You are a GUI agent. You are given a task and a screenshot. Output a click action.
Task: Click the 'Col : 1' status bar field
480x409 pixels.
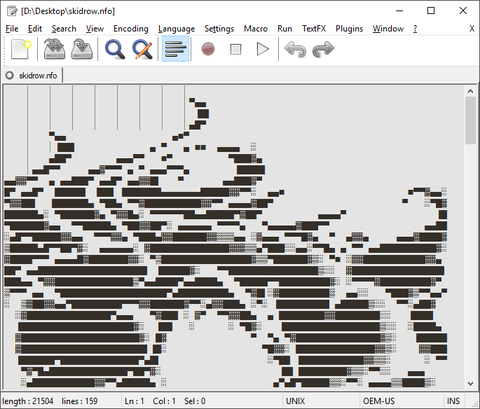click(x=164, y=401)
